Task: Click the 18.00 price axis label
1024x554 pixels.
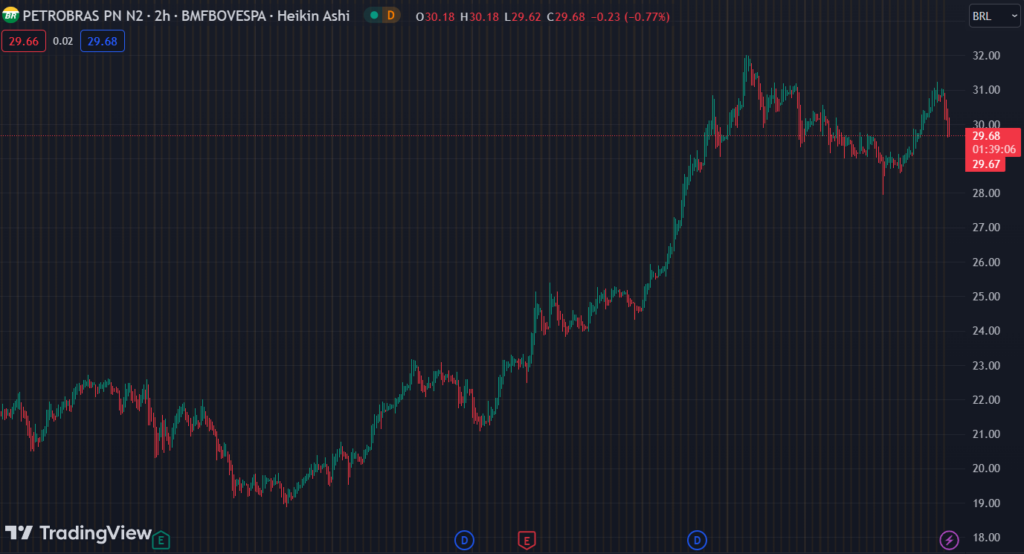Action: pos(986,537)
